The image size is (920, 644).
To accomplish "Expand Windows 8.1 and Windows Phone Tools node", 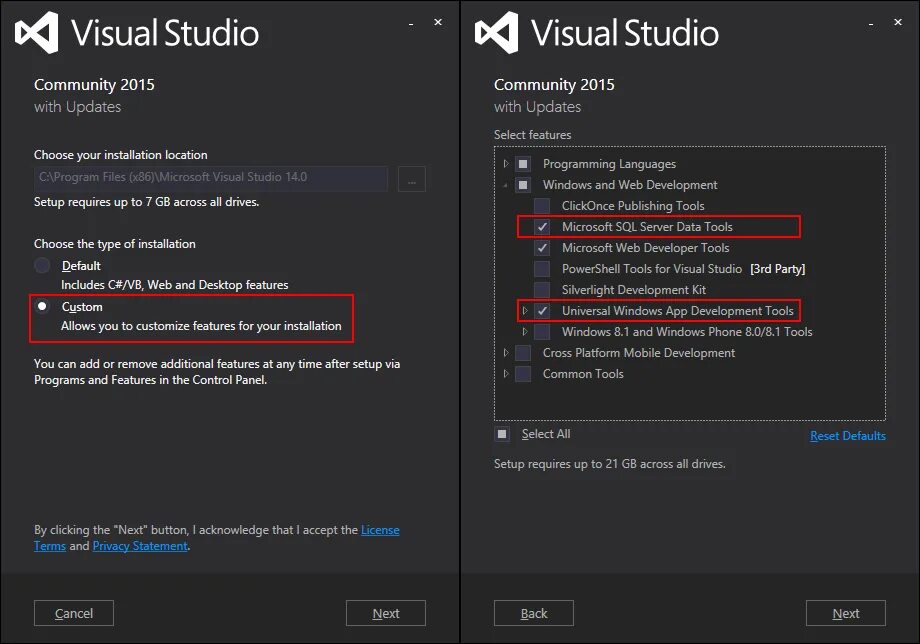I will click(525, 332).
